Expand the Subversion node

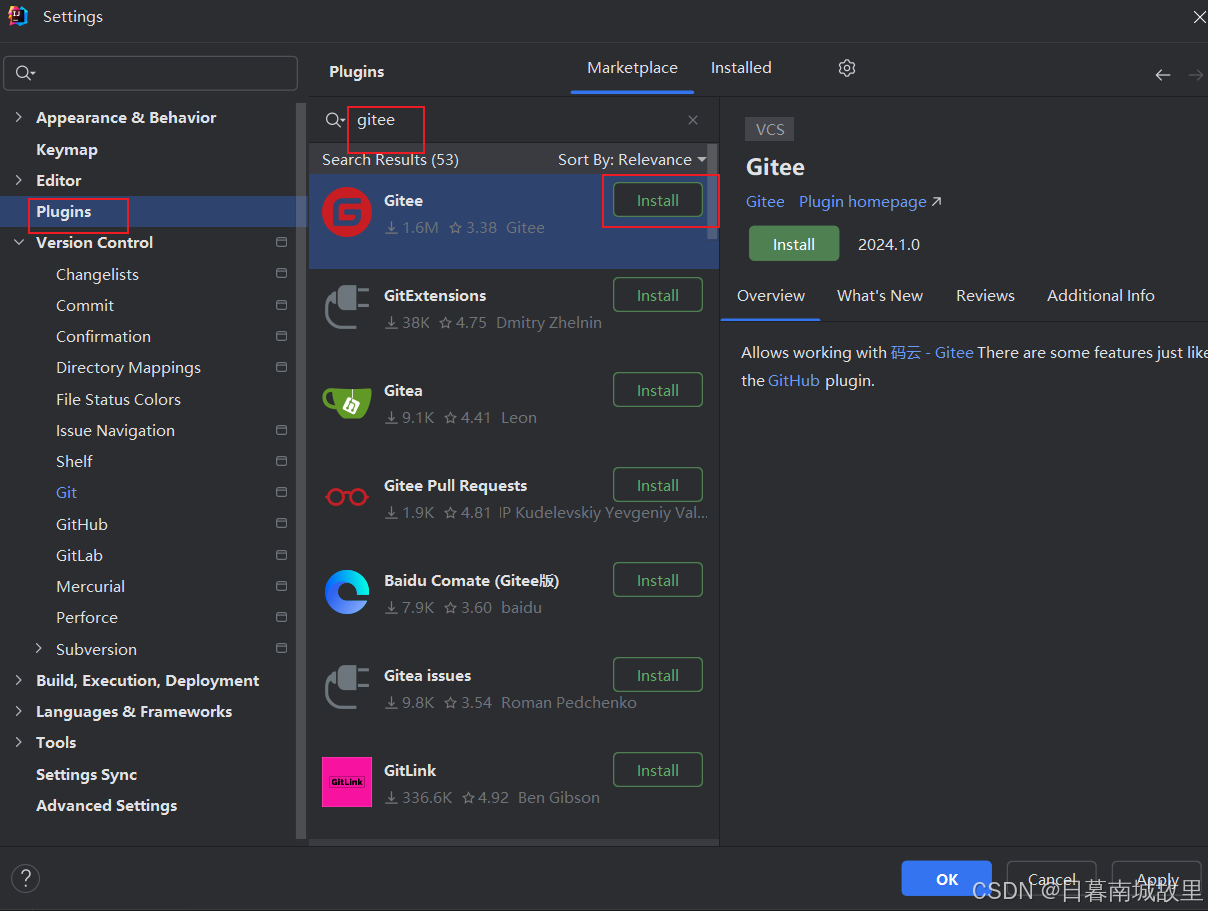[x=39, y=649]
